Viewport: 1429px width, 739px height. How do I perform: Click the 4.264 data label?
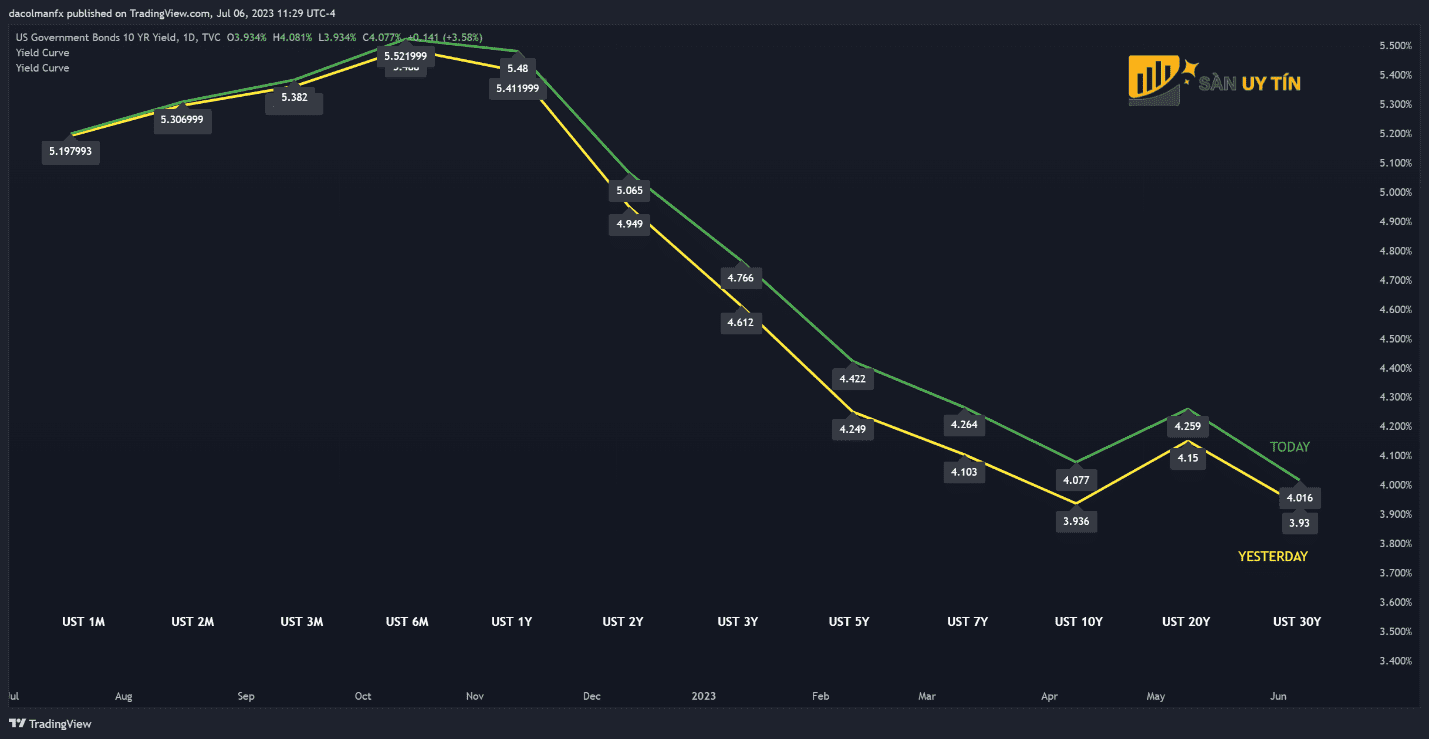click(x=964, y=424)
